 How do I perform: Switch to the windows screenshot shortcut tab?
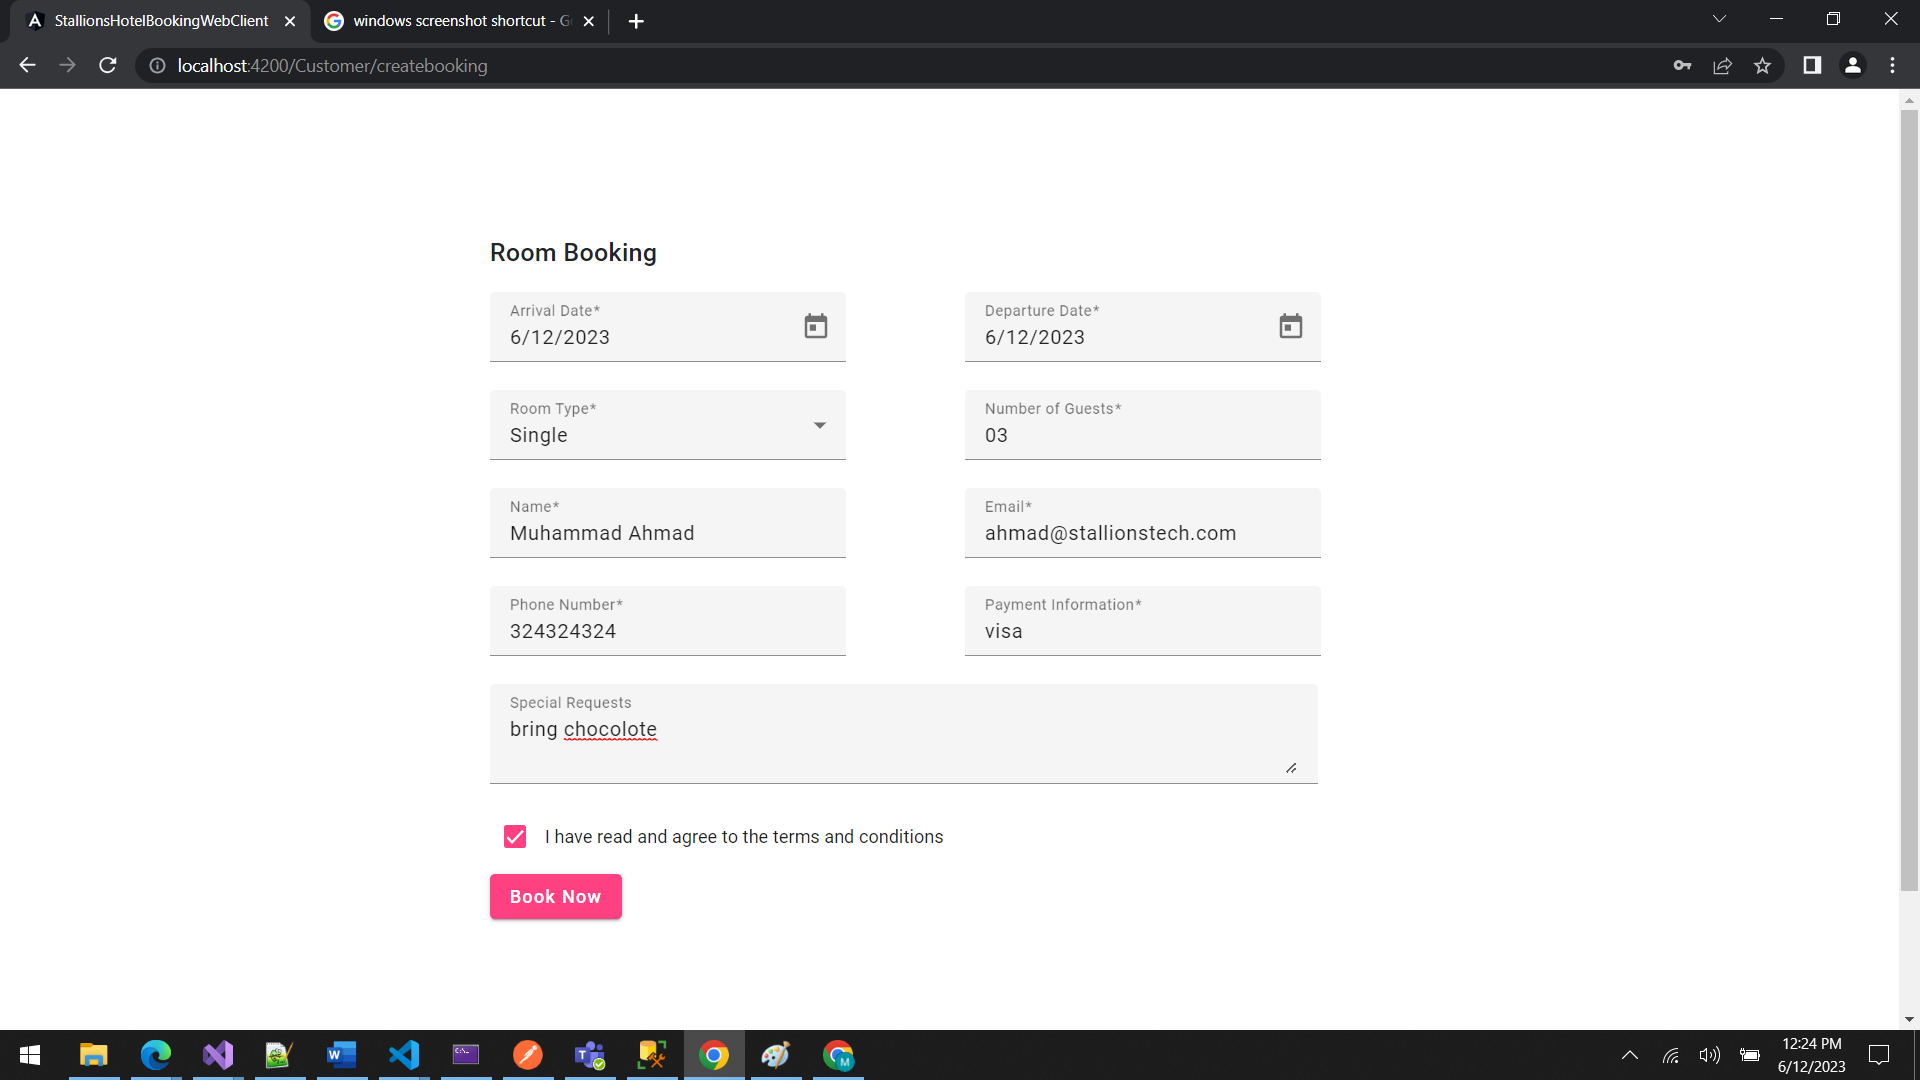(x=460, y=21)
